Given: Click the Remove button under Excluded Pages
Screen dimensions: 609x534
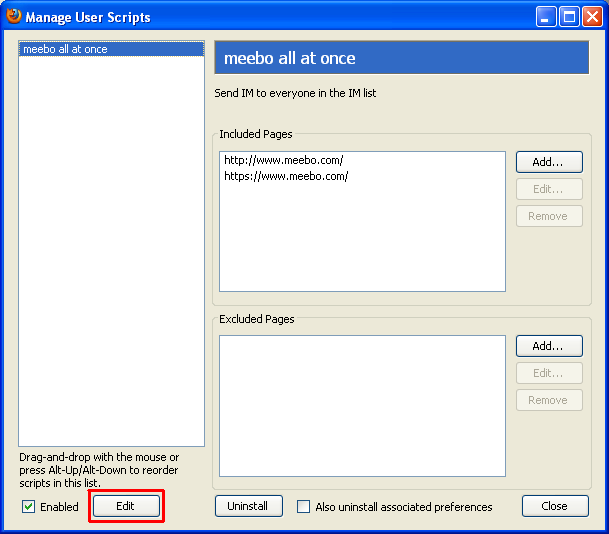Looking at the screenshot, I should click(549, 400).
